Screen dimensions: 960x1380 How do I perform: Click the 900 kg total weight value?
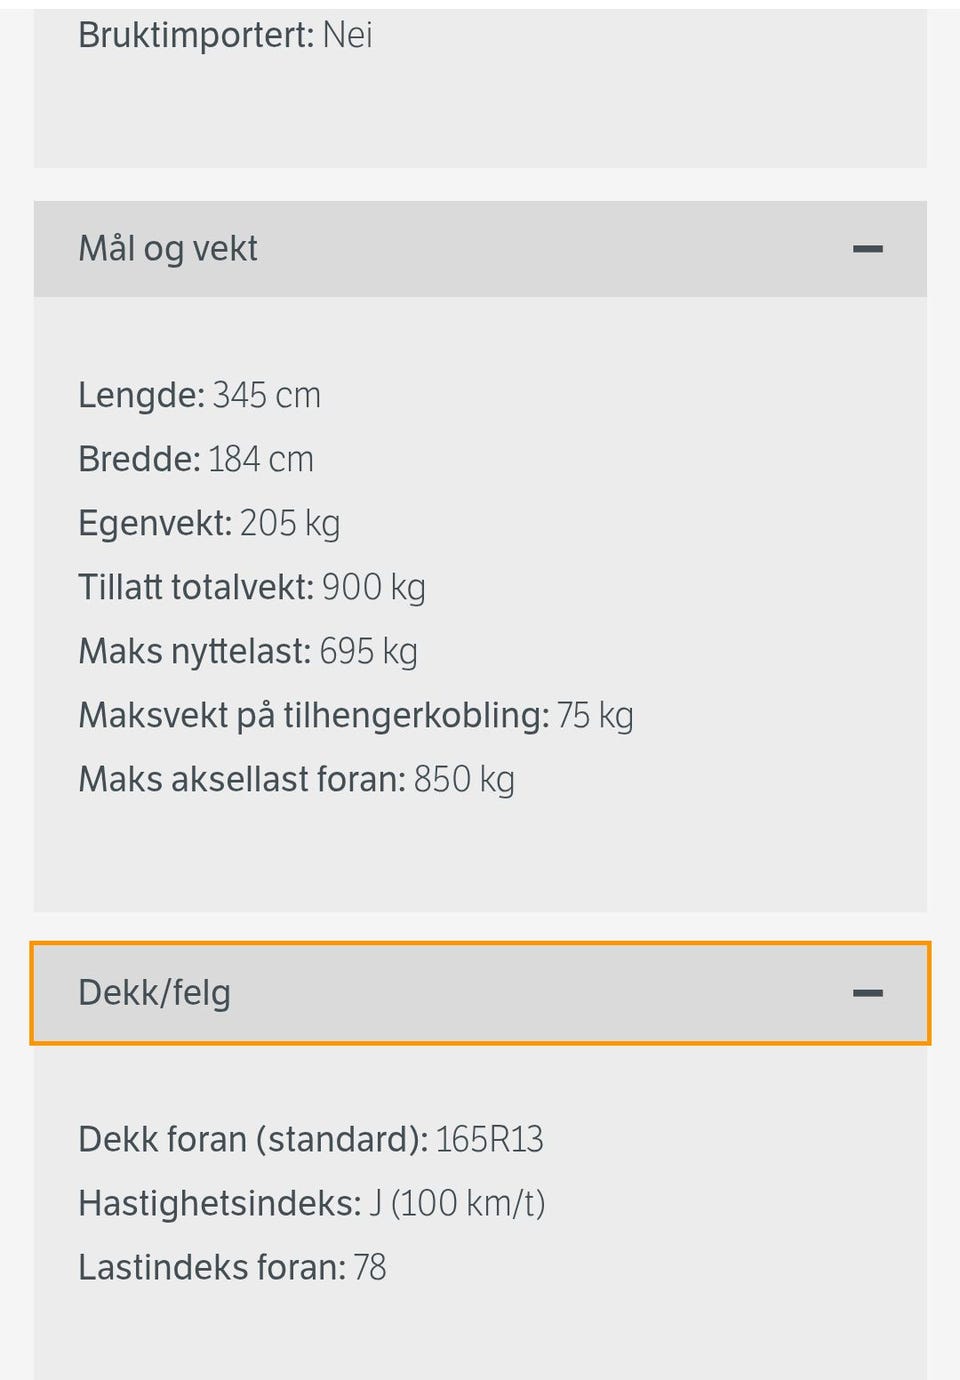(374, 588)
